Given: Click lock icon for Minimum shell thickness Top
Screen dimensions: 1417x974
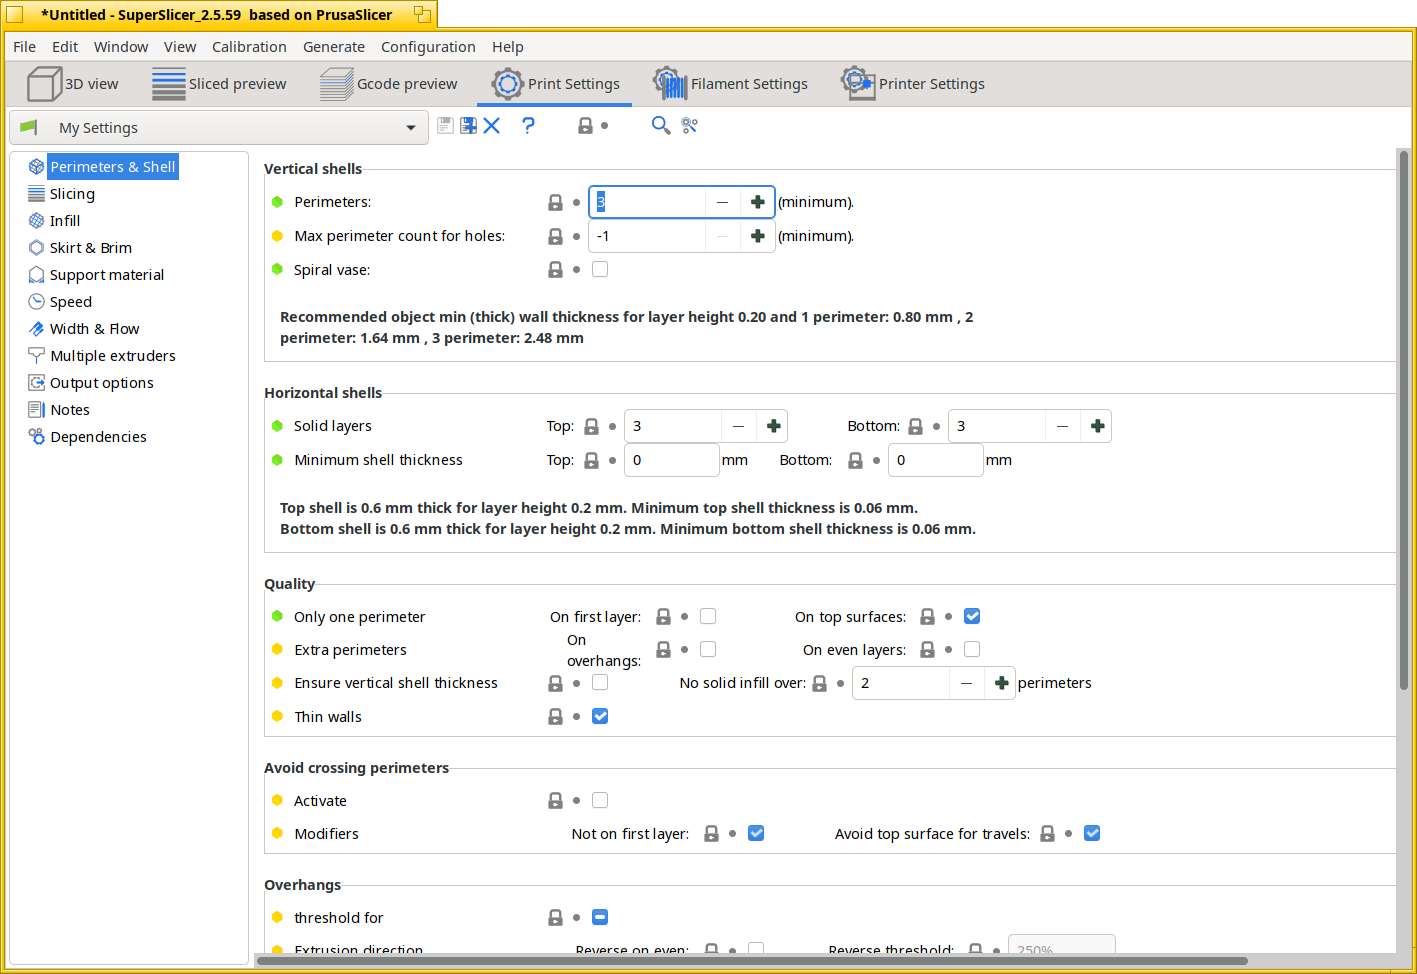Looking at the screenshot, I should click(591, 460).
